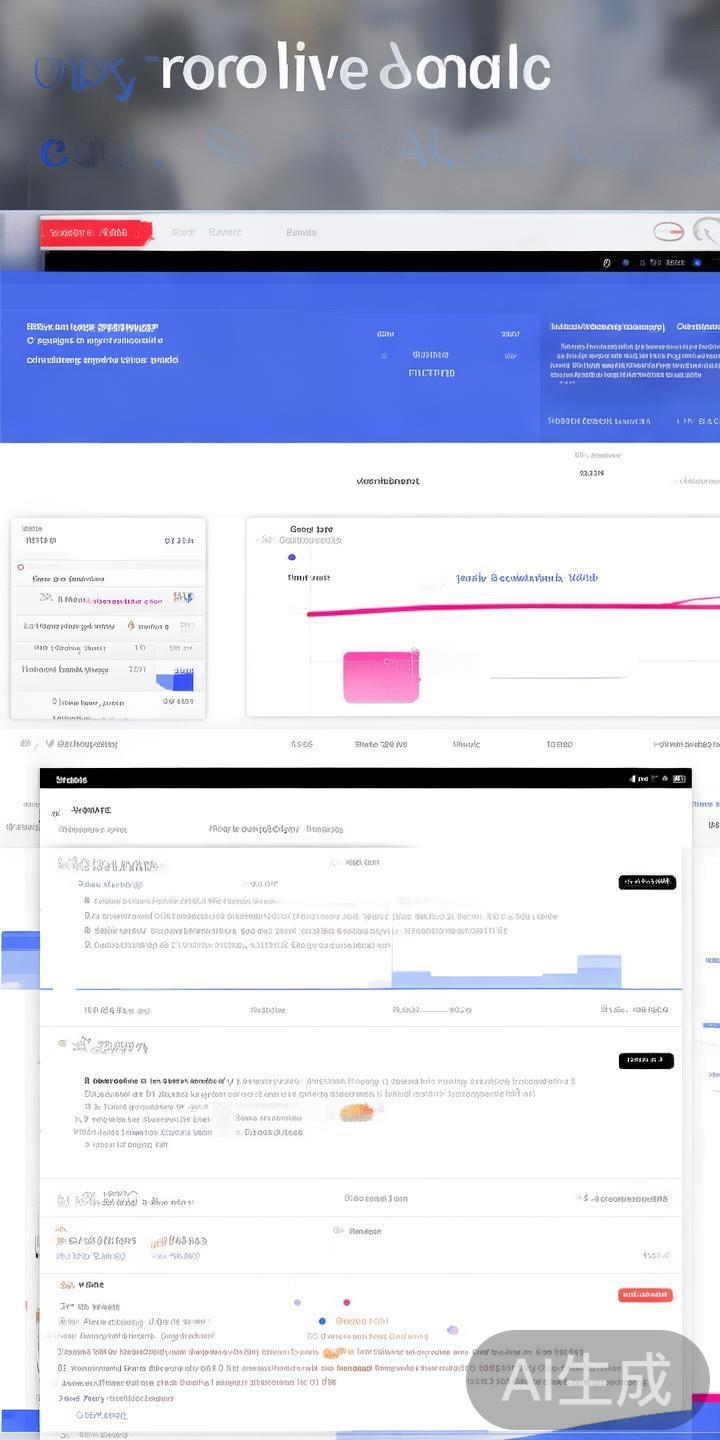Click the circular icon in the dark toolbar strip
Screen dimensions: 720x1440
606,263
